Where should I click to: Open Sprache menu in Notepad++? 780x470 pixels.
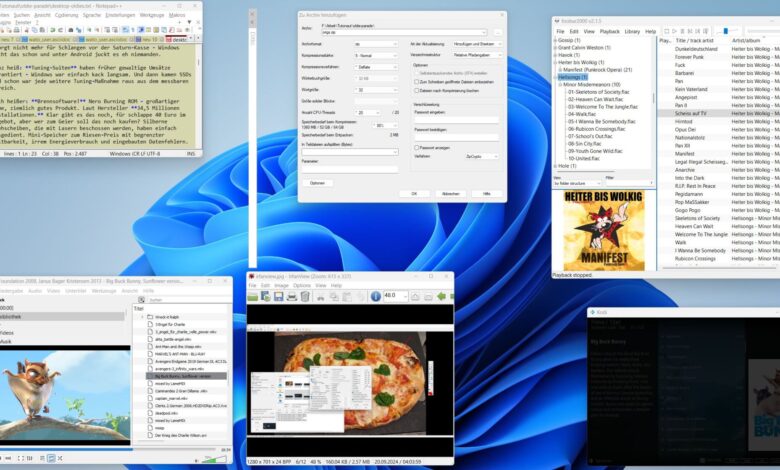point(92,15)
